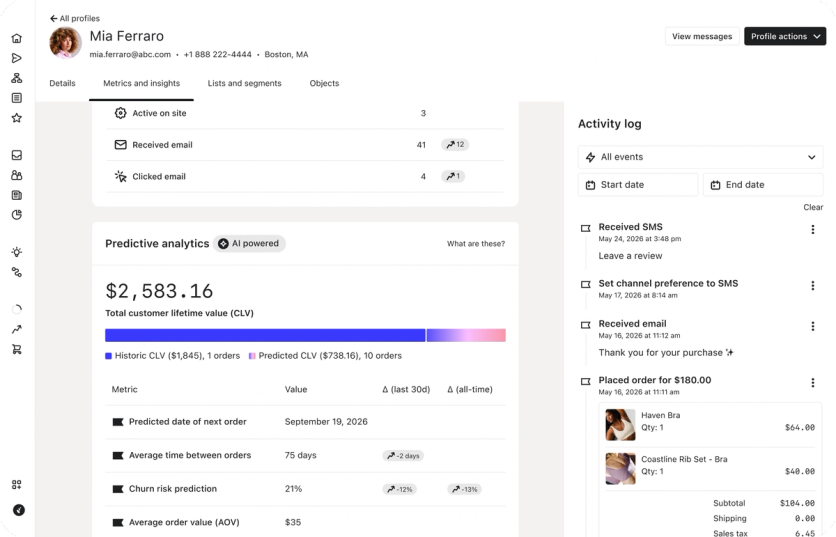Open the Forms document icon in sidebar
Image resolution: width=836 pixels, height=537 pixels.
(17, 98)
